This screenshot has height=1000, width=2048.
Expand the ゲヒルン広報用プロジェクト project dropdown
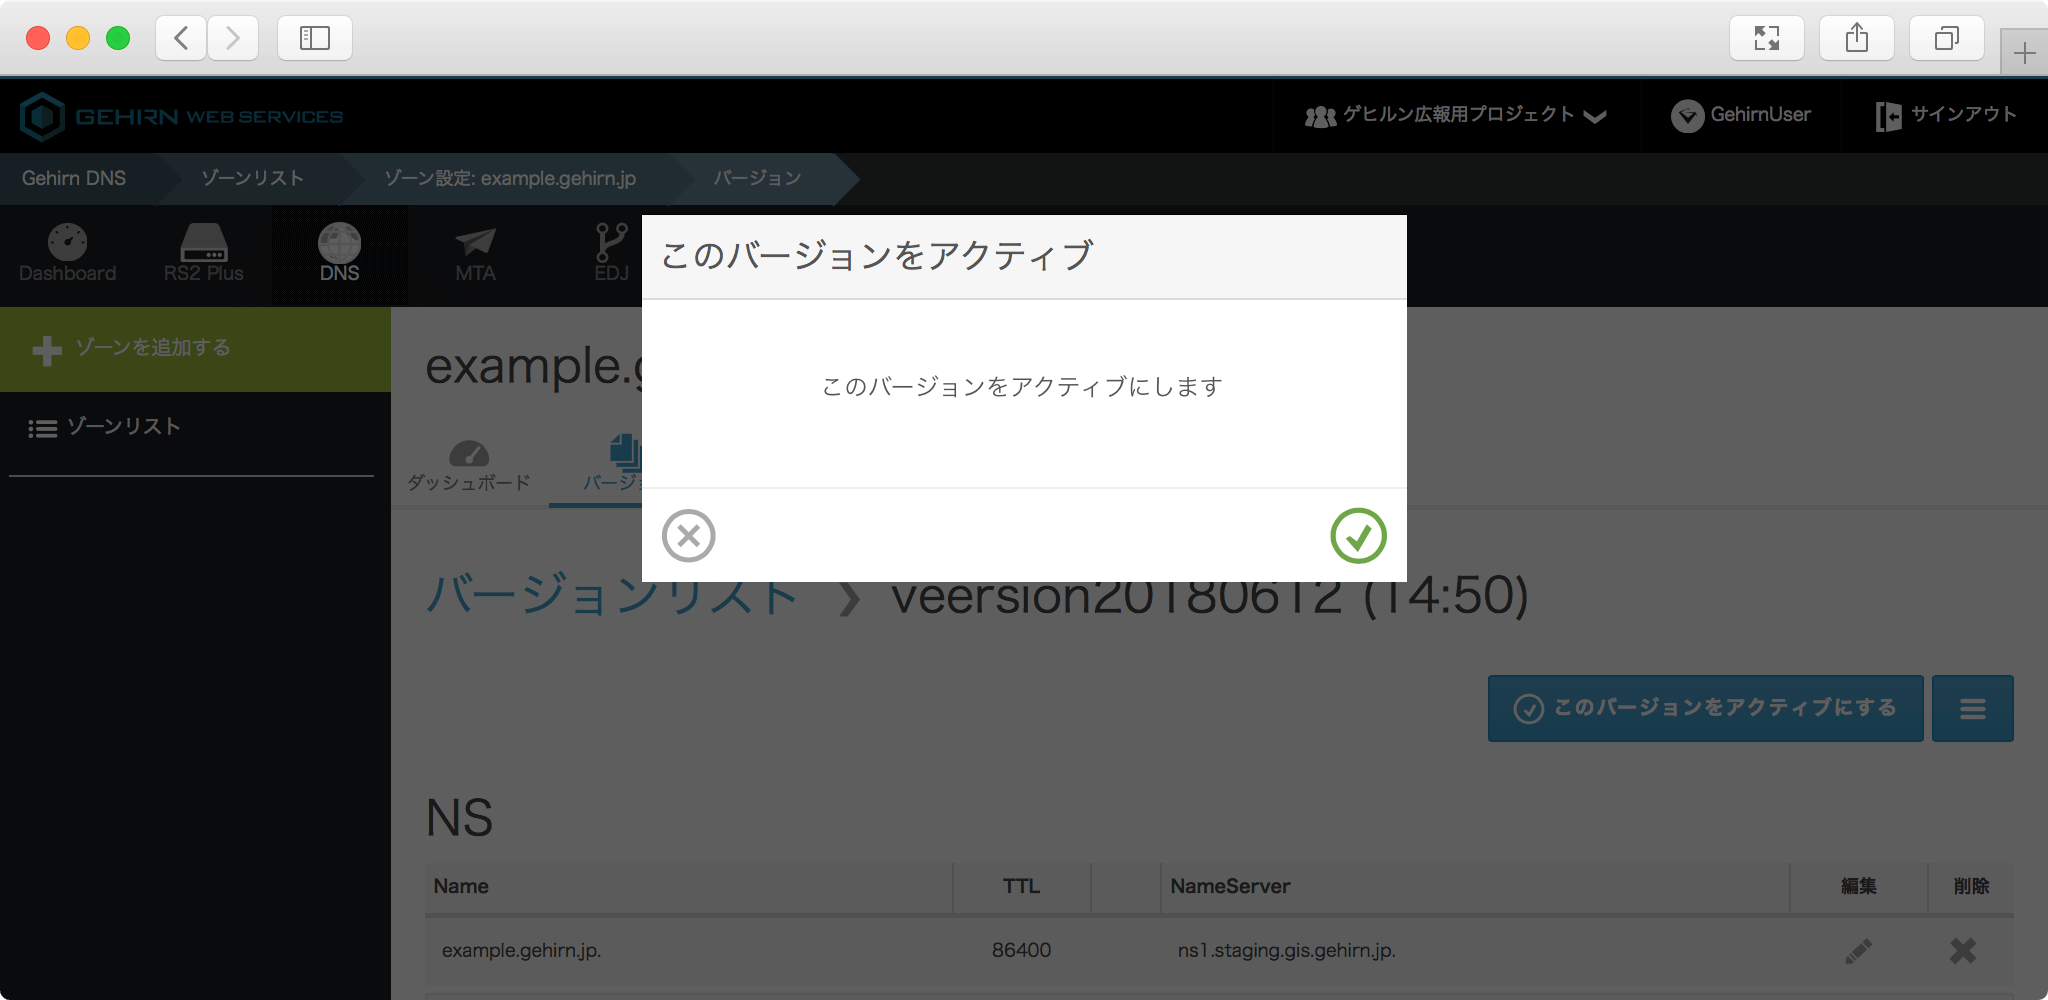1455,116
